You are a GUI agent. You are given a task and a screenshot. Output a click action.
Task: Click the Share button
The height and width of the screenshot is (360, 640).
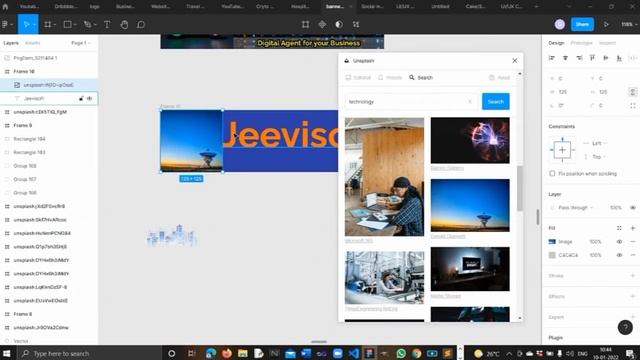582,24
